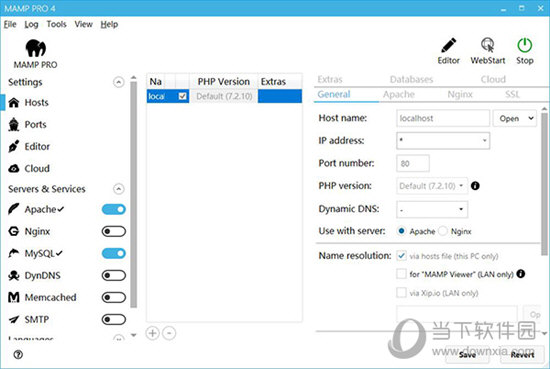Select Nginx radio for Use with server

click(443, 231)
